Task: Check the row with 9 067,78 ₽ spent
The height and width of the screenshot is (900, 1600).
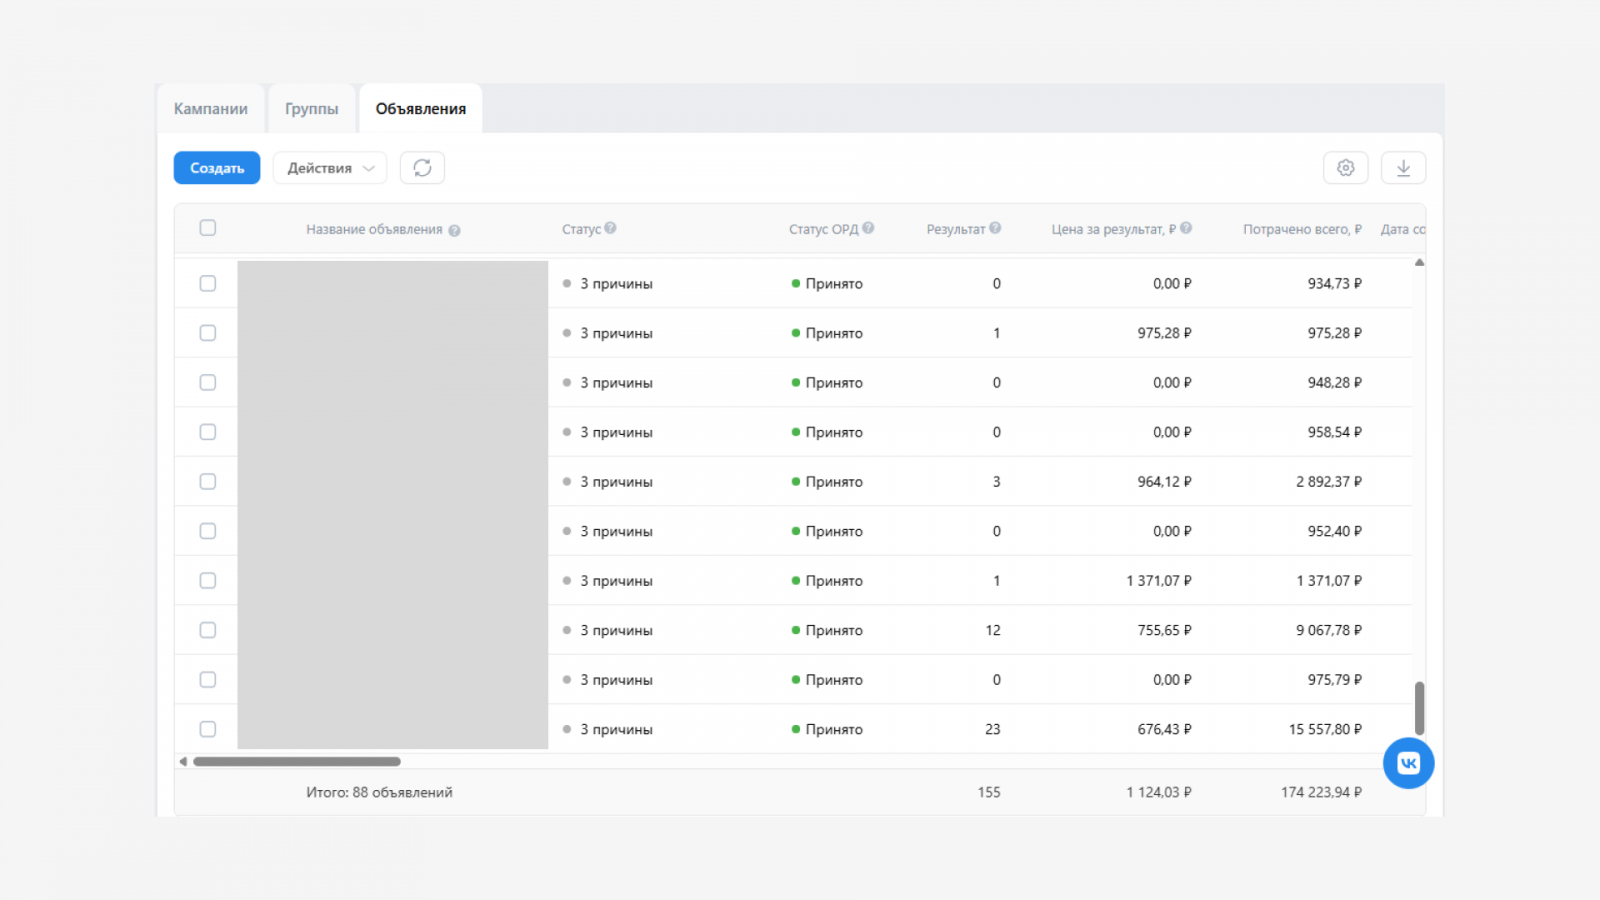Action: pos(208,630)
